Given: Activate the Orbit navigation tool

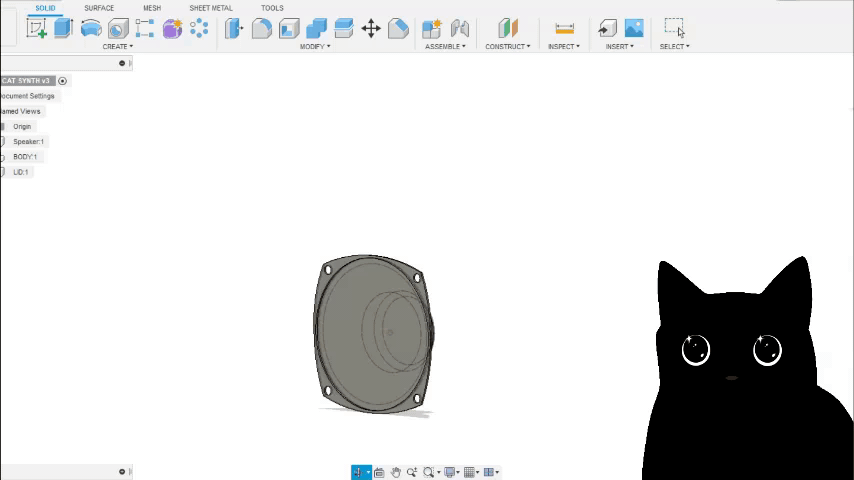Looking at the screenshot, I should tap(358, 472).
